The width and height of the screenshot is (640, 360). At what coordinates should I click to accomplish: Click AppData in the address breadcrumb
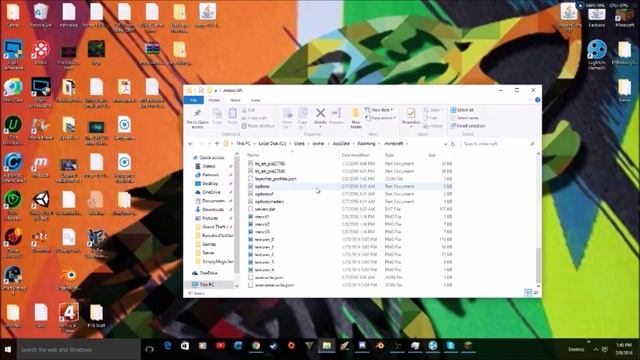[x=341, y=144]
